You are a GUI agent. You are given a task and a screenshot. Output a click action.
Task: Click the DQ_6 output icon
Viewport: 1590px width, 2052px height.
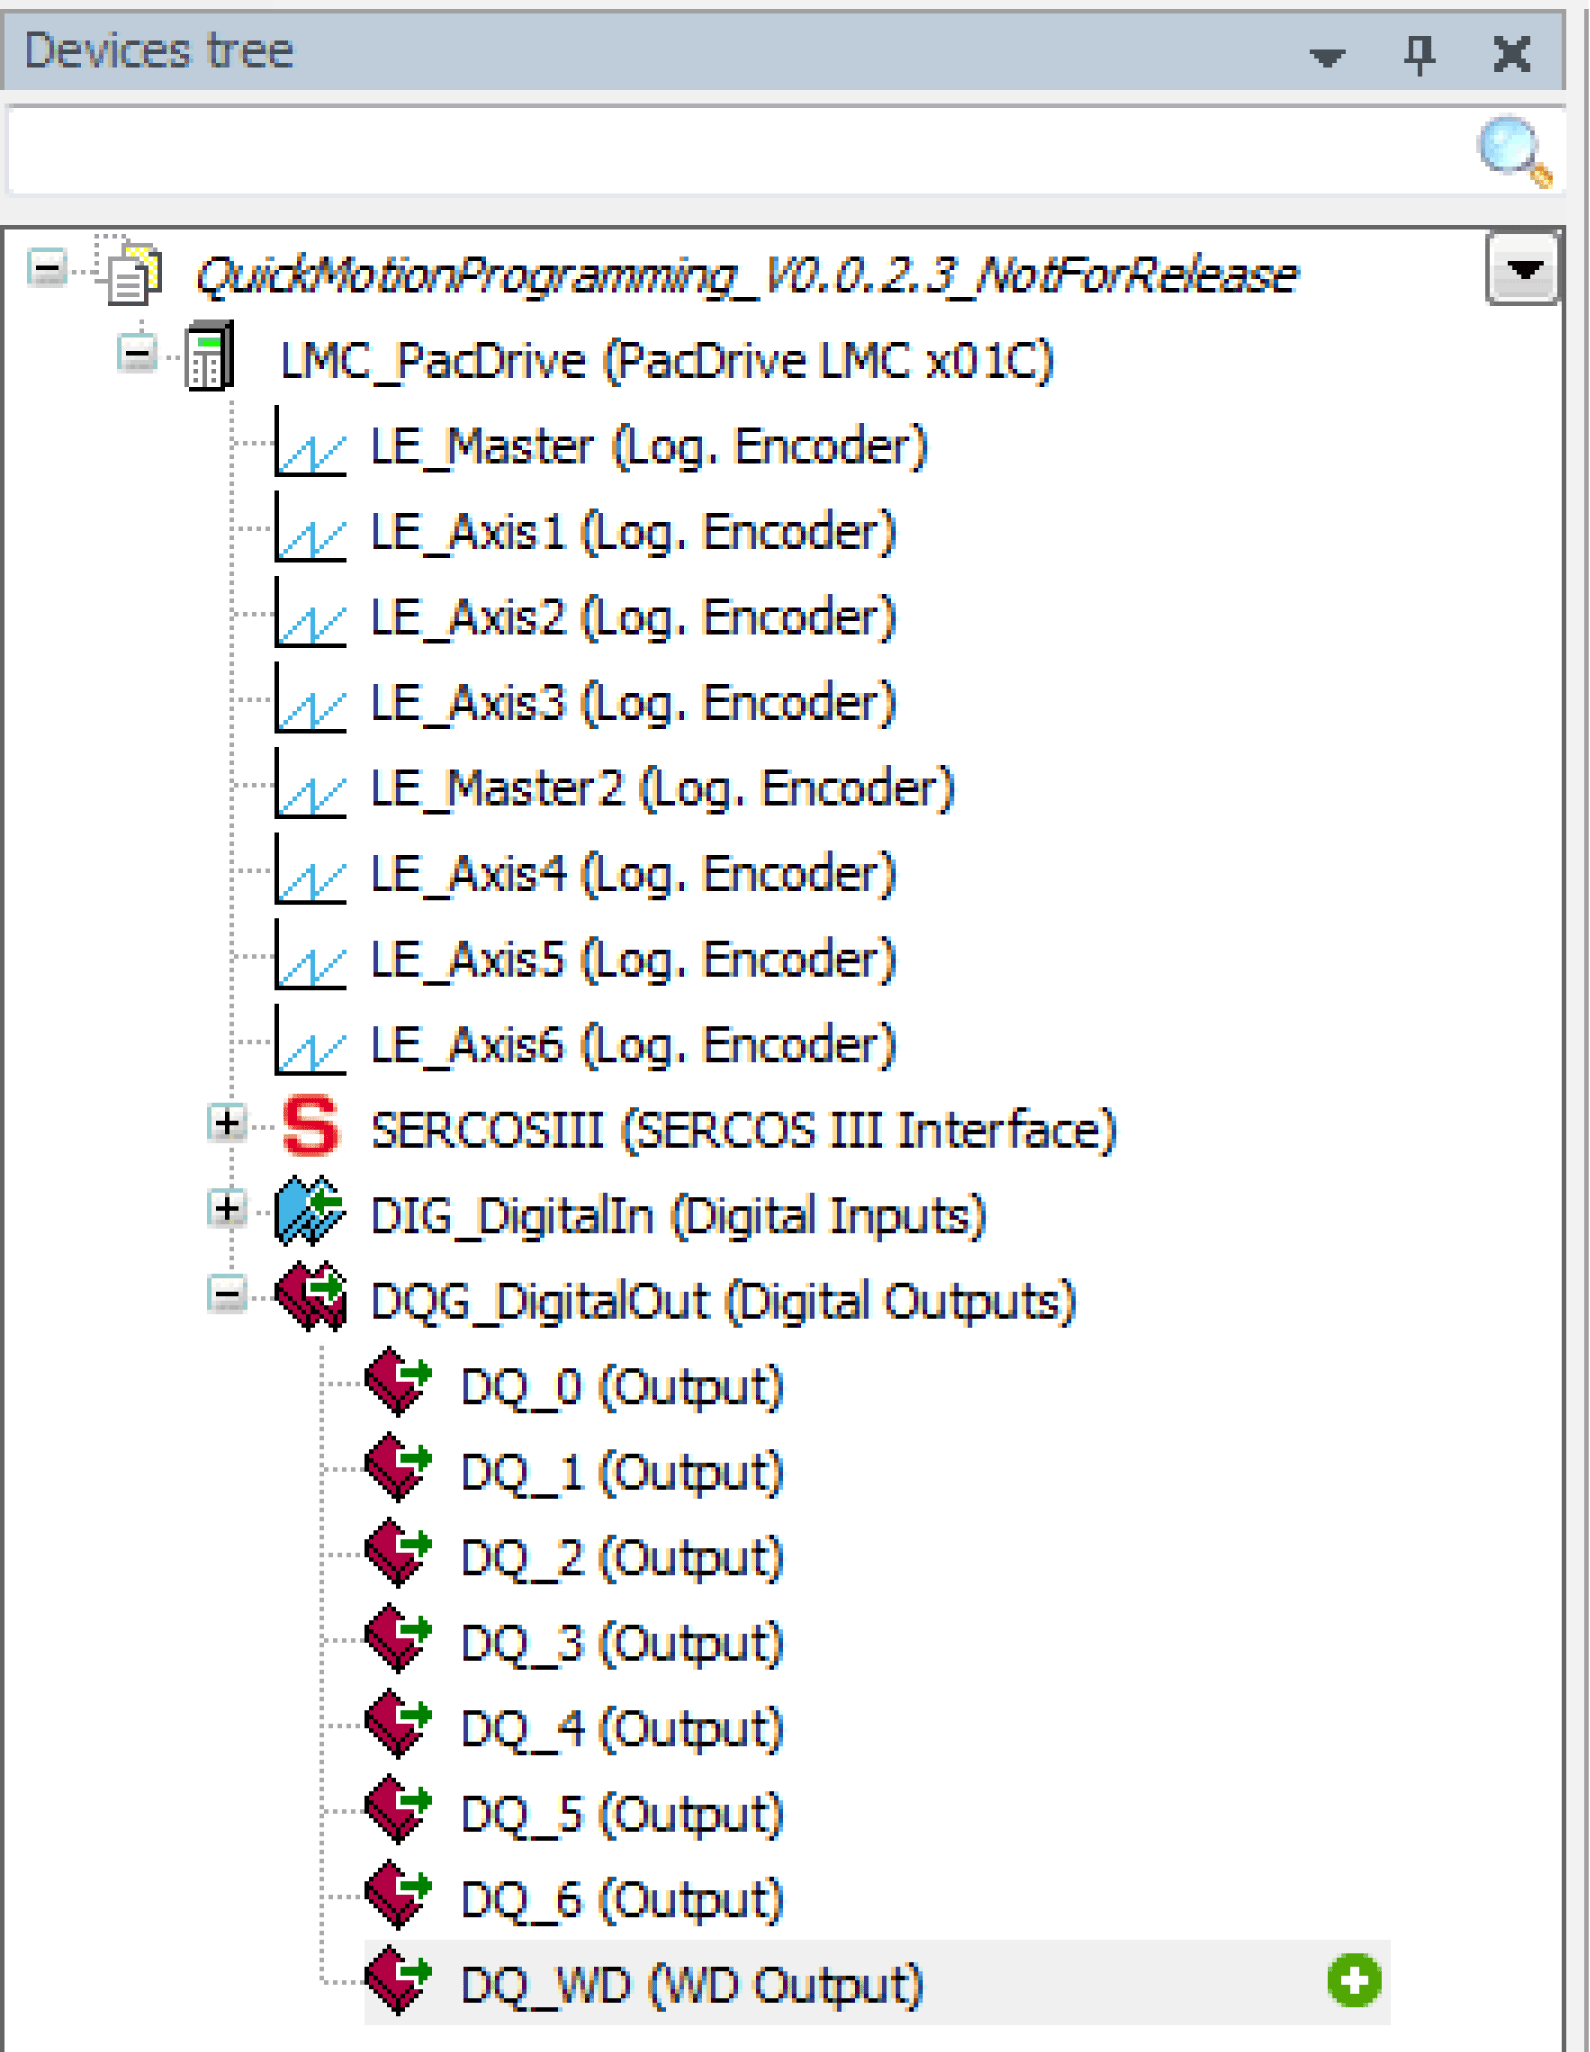tap(398, 1896)
